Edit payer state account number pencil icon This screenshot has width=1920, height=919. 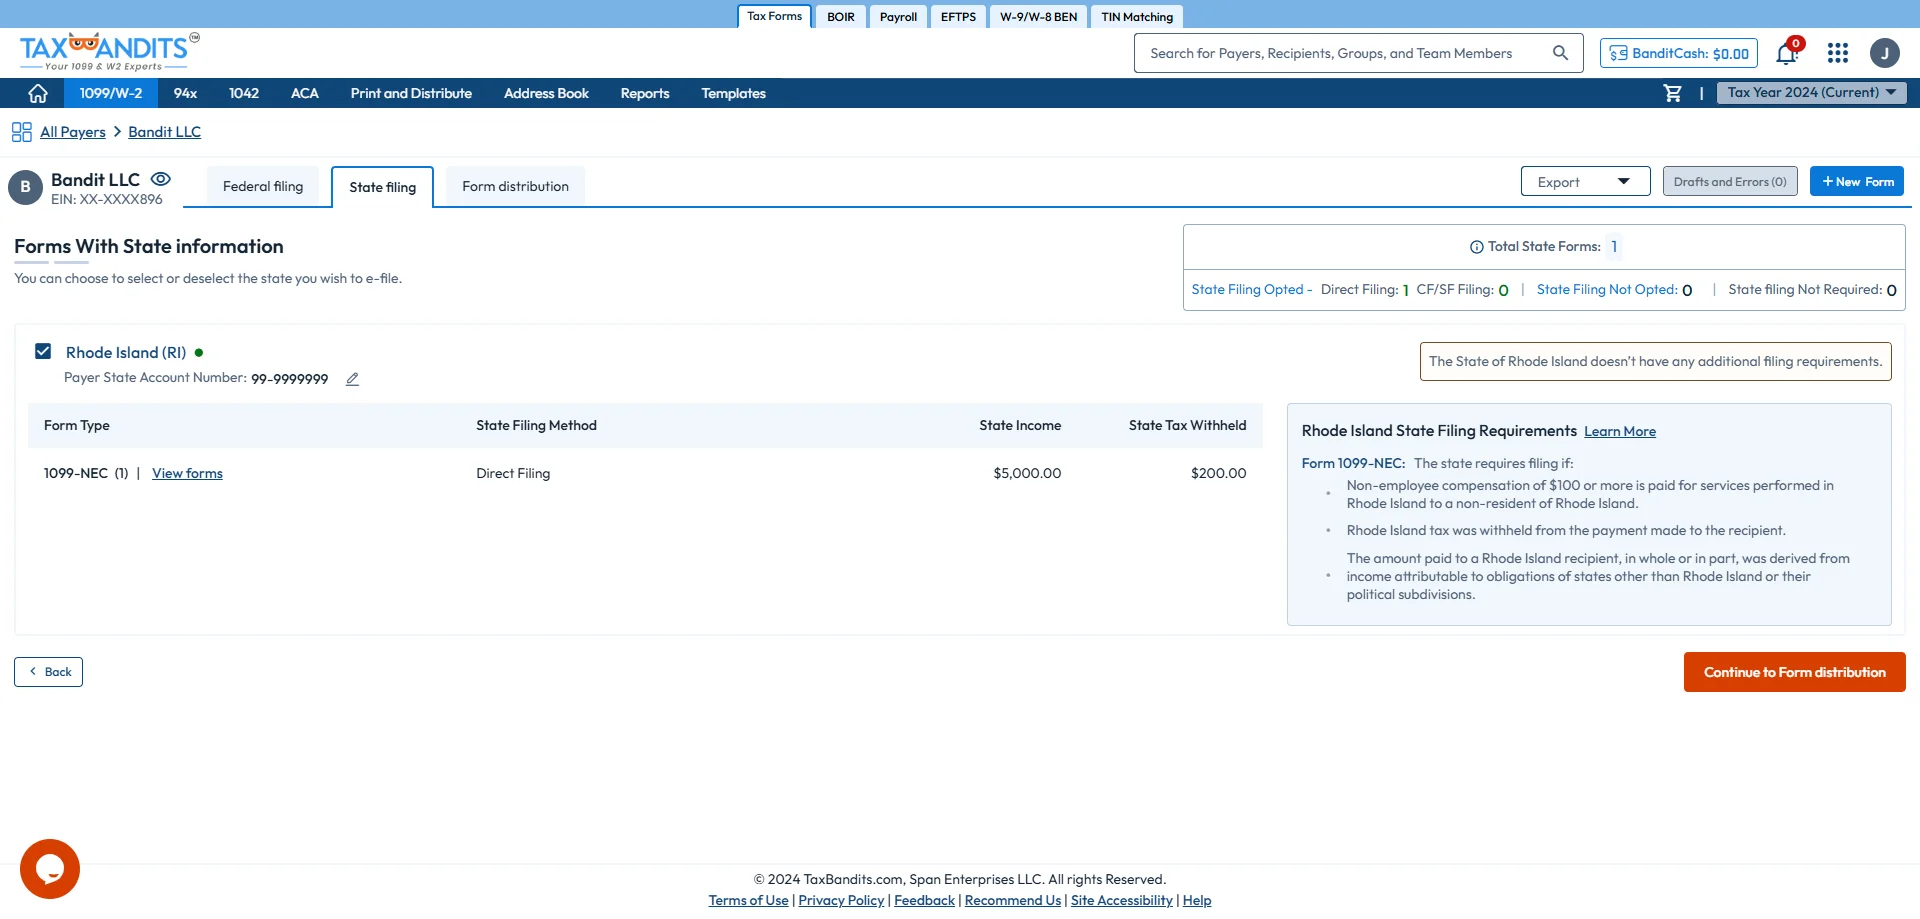click(x=352, y=379)
